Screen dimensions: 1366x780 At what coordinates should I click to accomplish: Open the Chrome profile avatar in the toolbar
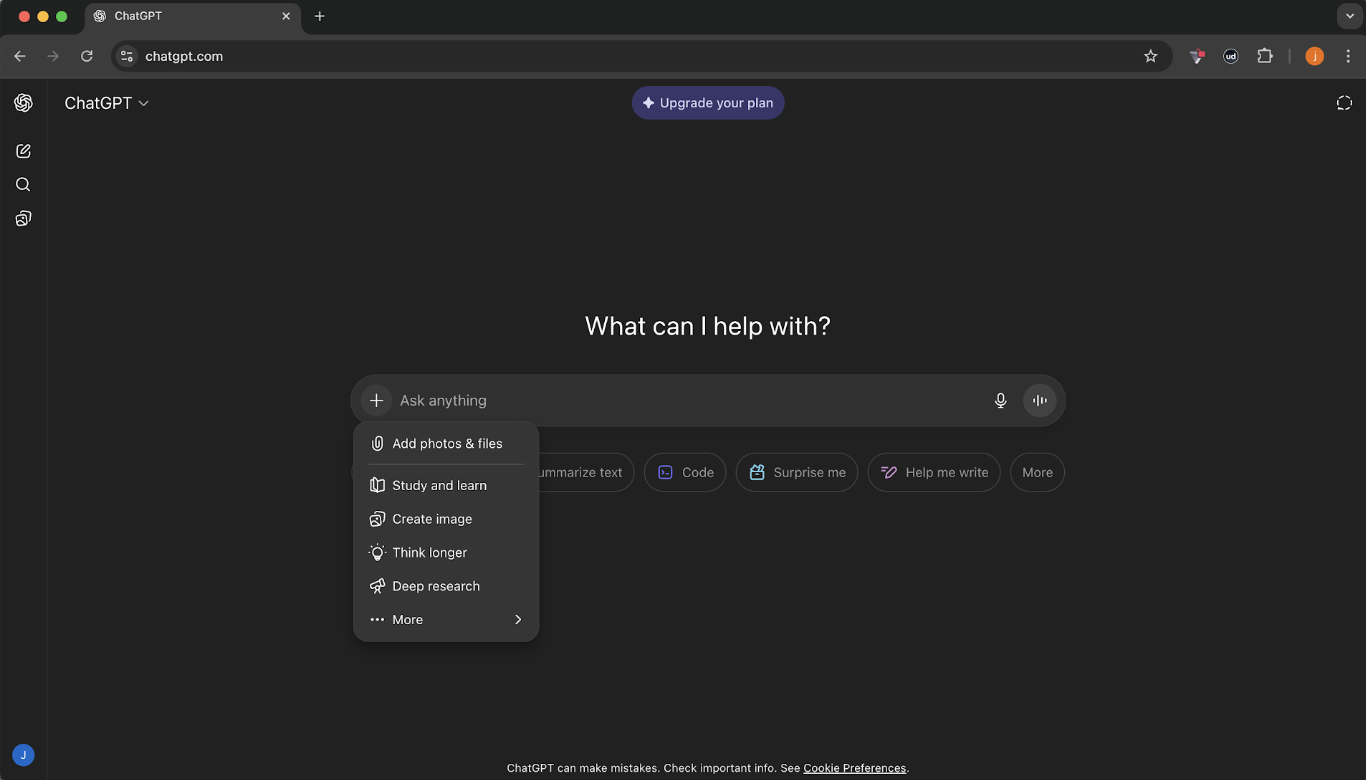coord(1315,56)
